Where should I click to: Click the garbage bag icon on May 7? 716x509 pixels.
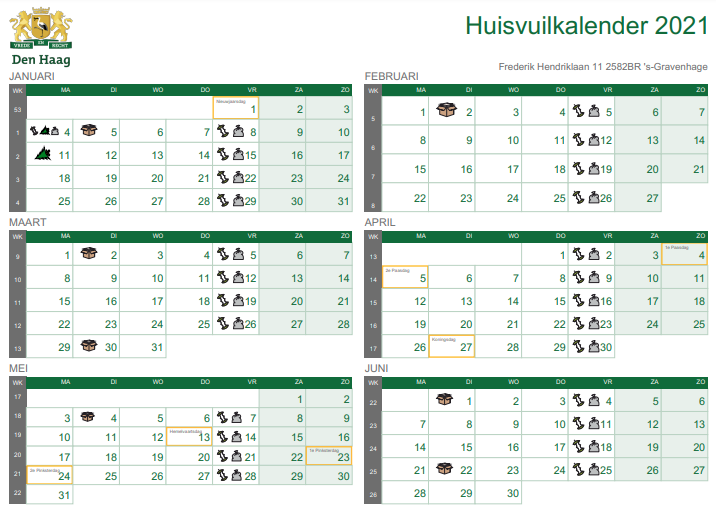pyautogui.click(x=237, y=417)
